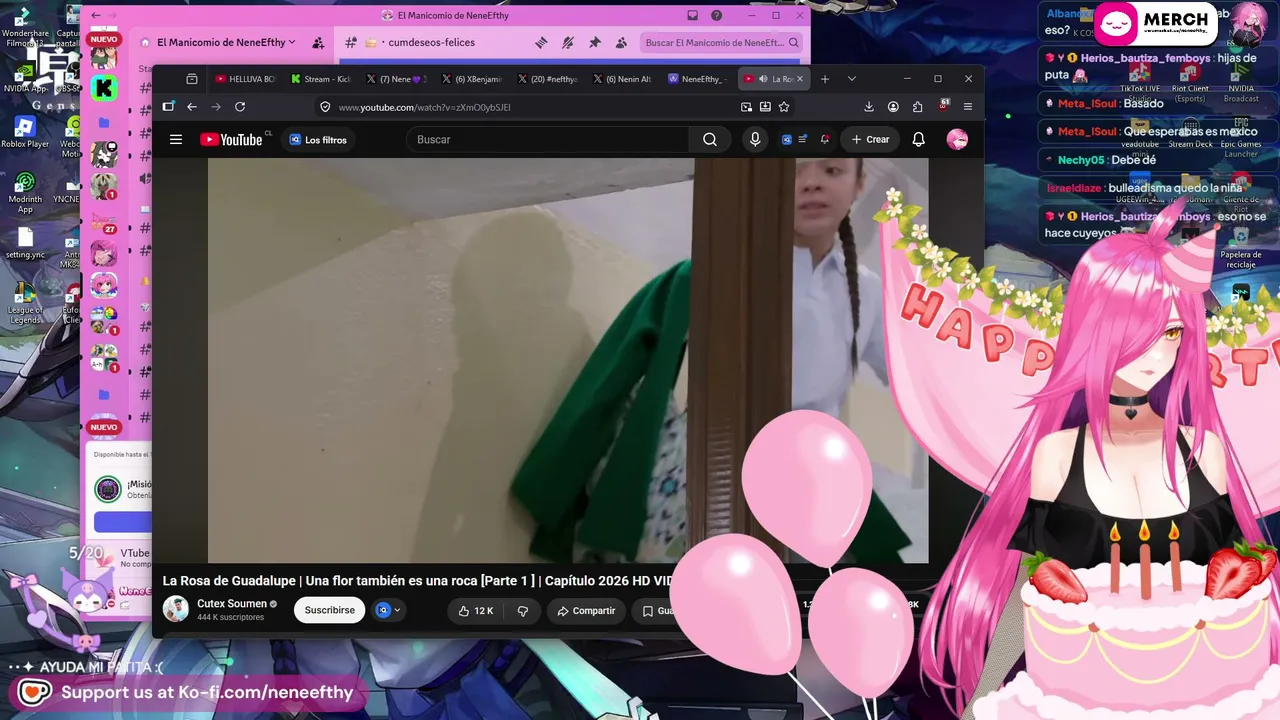
Task: Show Discord member list
Action: 621,43
